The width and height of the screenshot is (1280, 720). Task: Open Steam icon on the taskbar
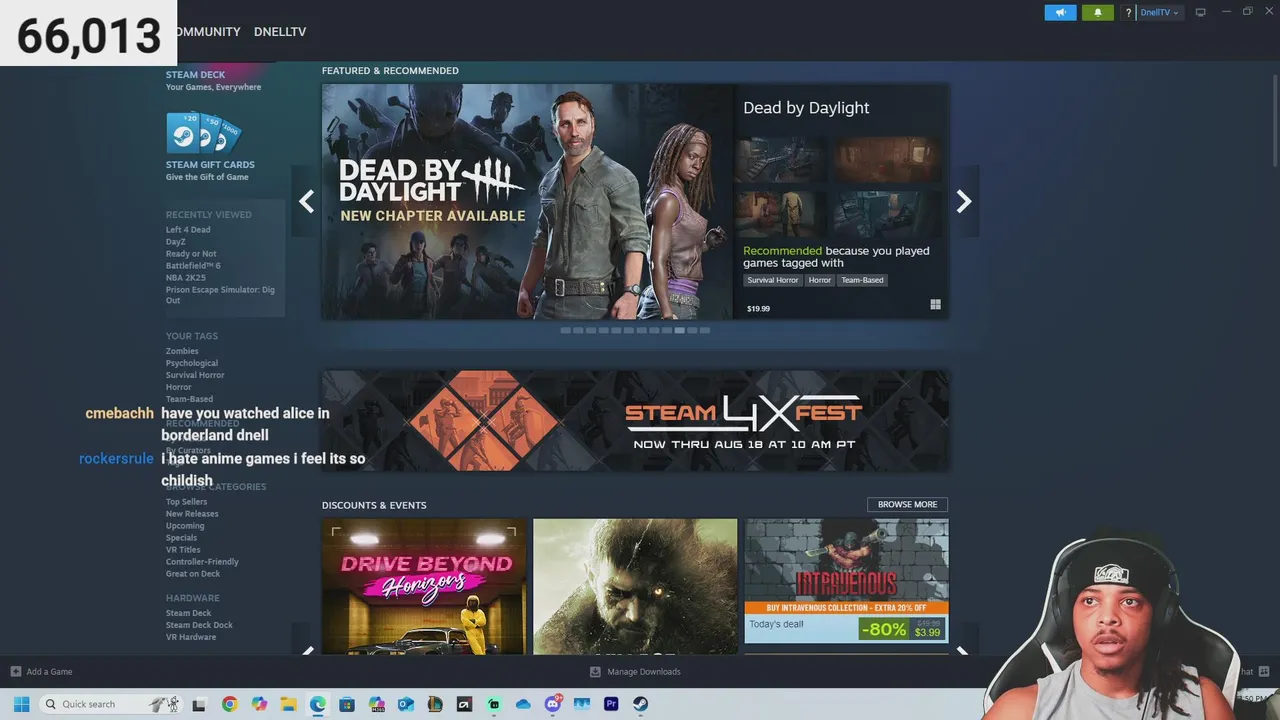pyautogui.click(x=640, y=704)
